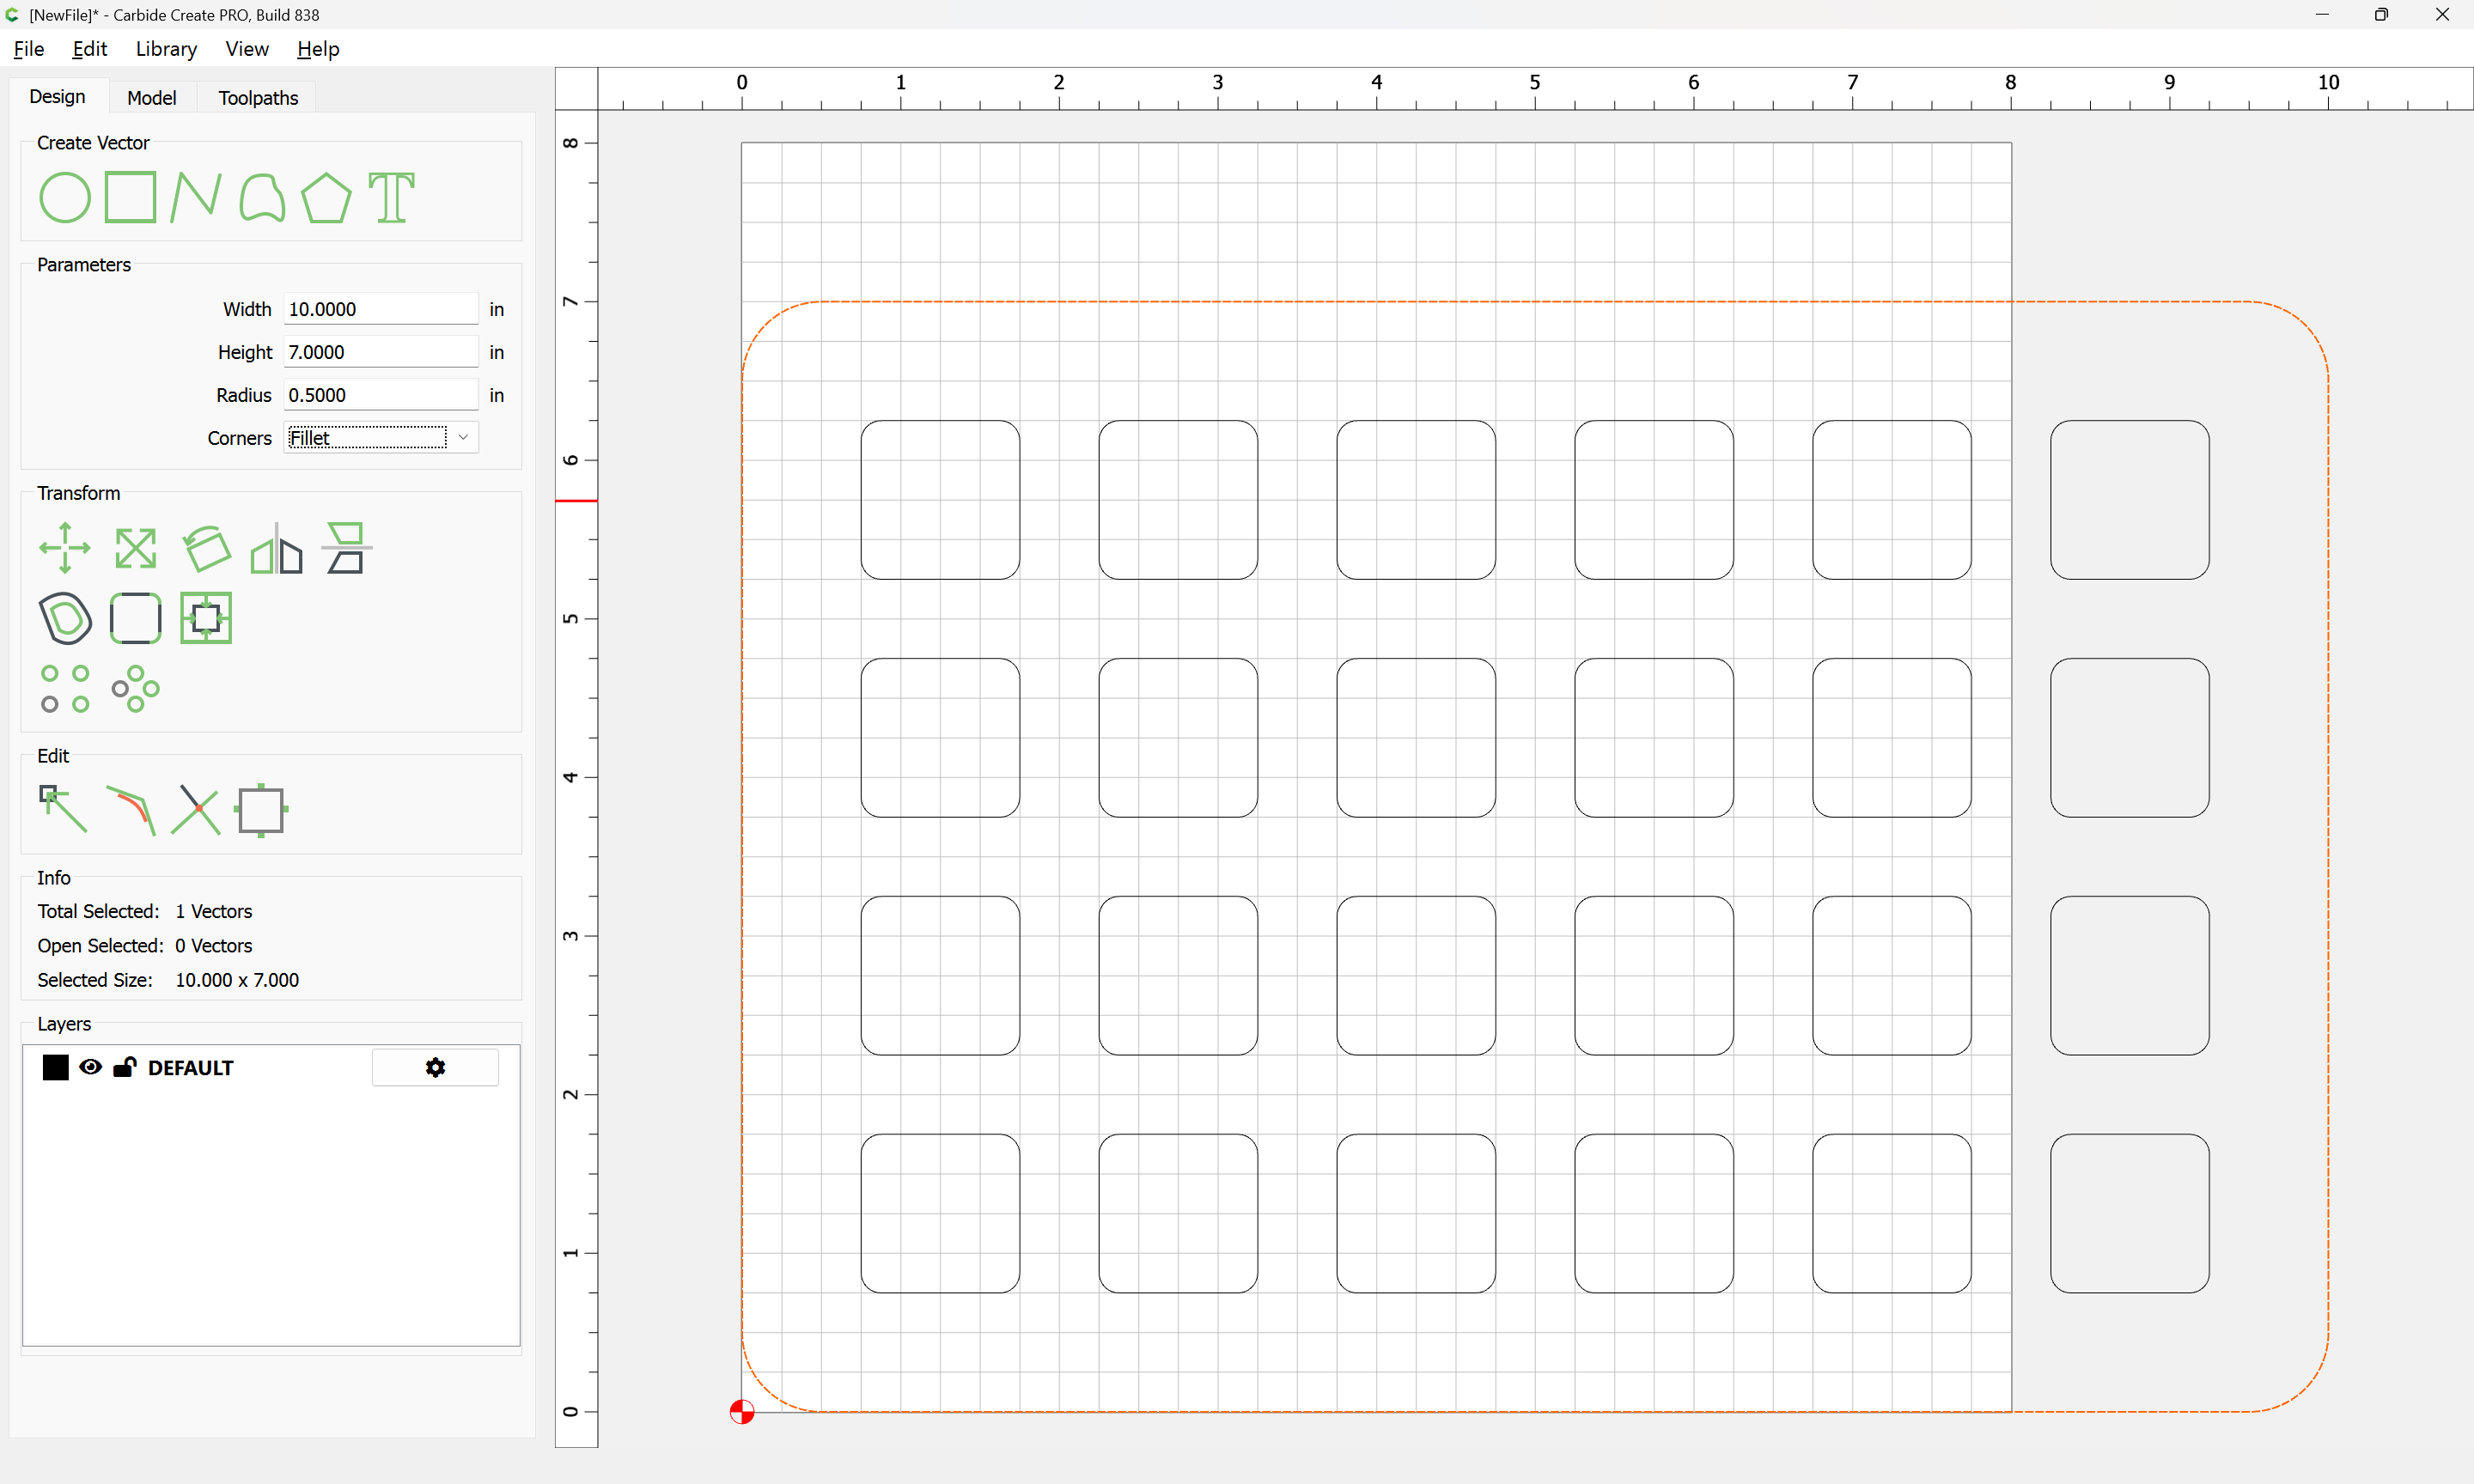2474x1484 pixels.
Task: Switch to the Design tab
Action: (57, 97)
